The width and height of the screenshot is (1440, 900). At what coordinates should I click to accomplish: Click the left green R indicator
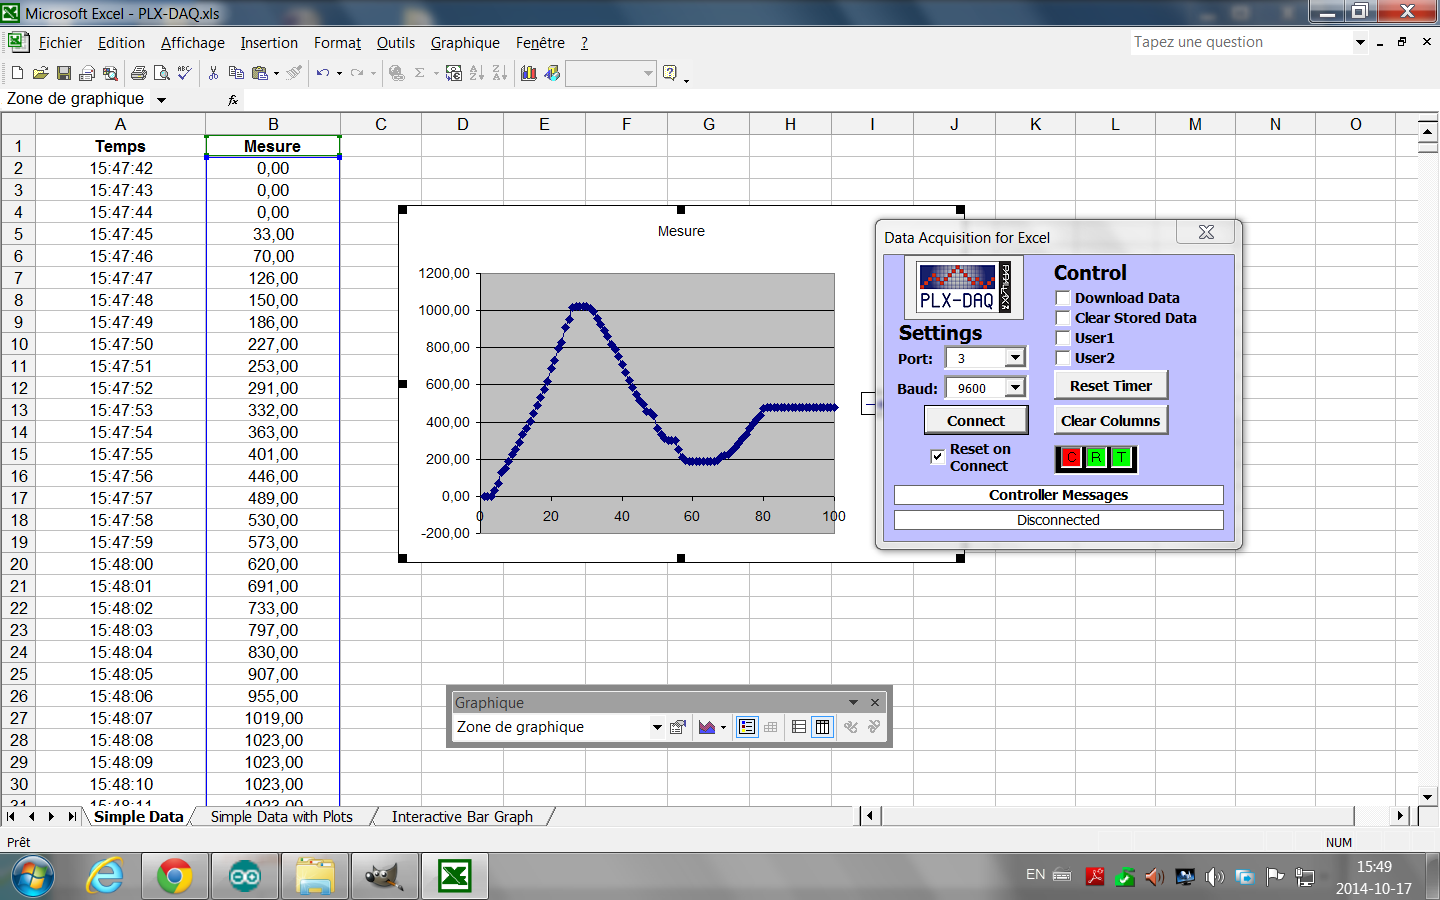[x=1096, y=457]
